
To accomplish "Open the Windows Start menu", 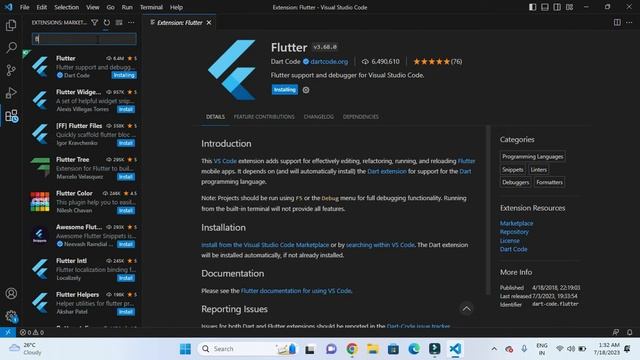I will (185, 349).
